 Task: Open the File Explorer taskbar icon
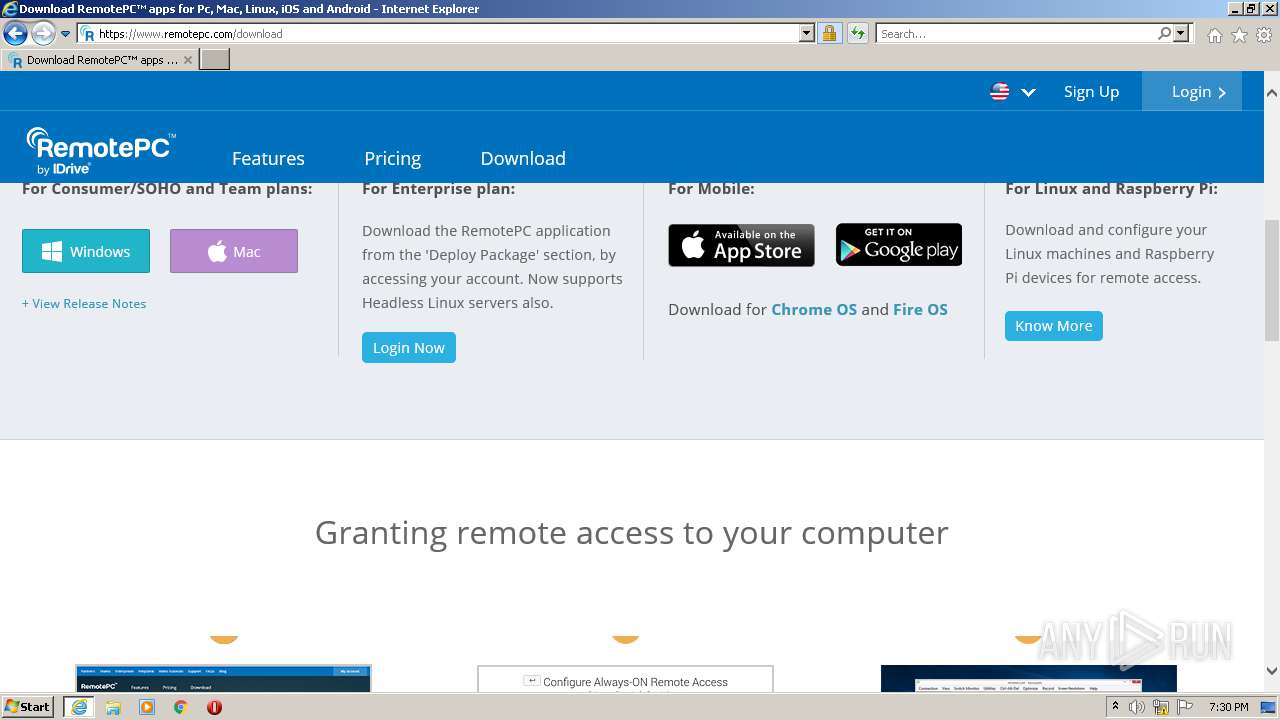tap(113, 707)
